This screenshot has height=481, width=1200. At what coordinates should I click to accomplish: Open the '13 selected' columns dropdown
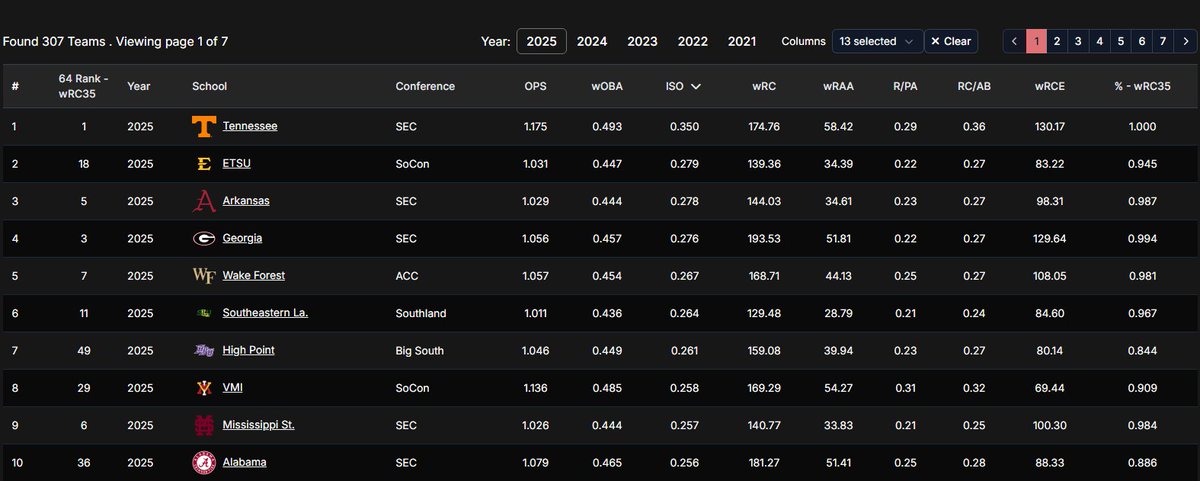pyautogui.click(x=877, y=41)
